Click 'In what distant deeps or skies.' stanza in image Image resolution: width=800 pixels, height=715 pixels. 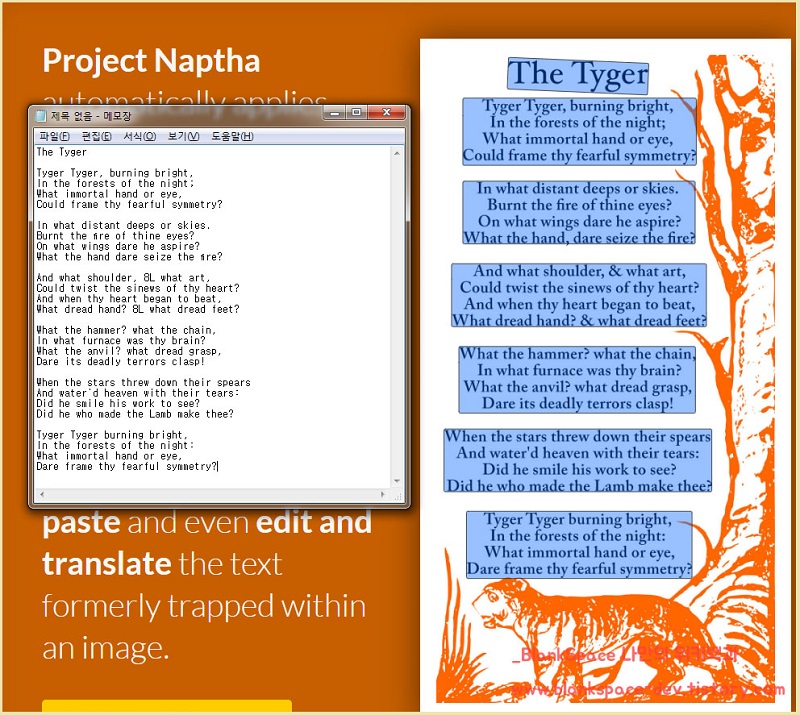point(579,212)
